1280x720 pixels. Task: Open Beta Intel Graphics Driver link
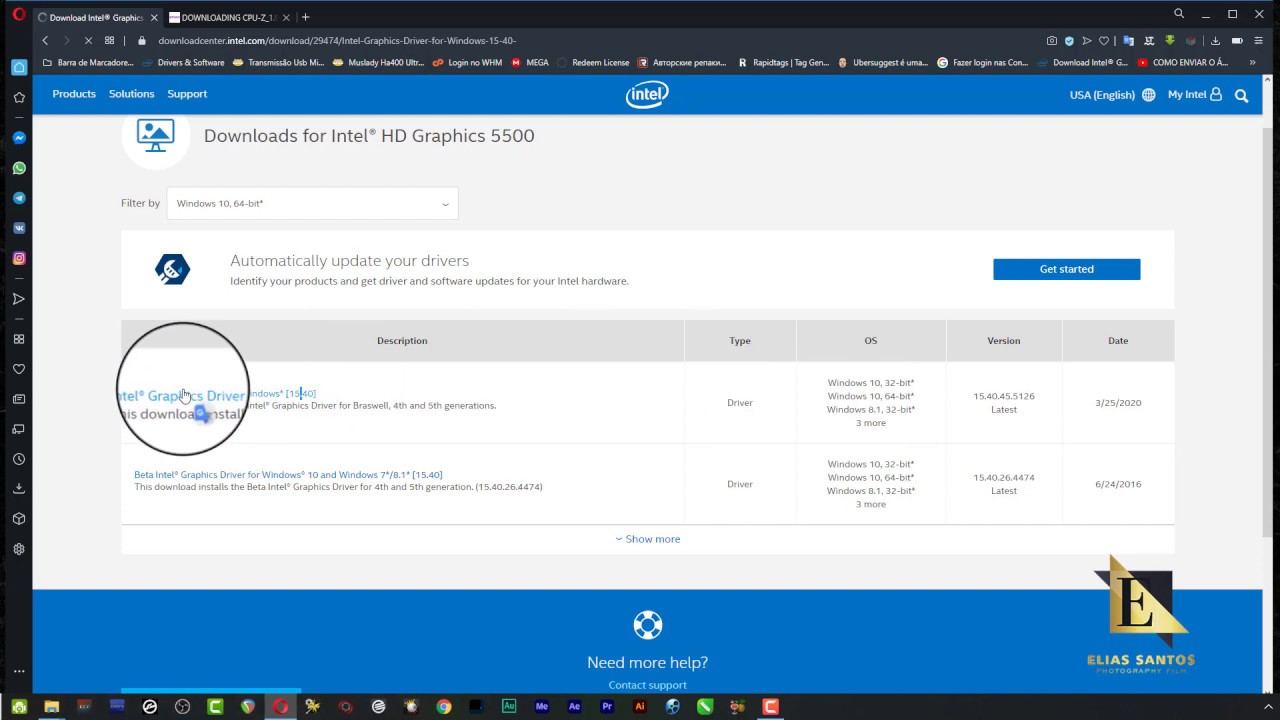[288, 475]
